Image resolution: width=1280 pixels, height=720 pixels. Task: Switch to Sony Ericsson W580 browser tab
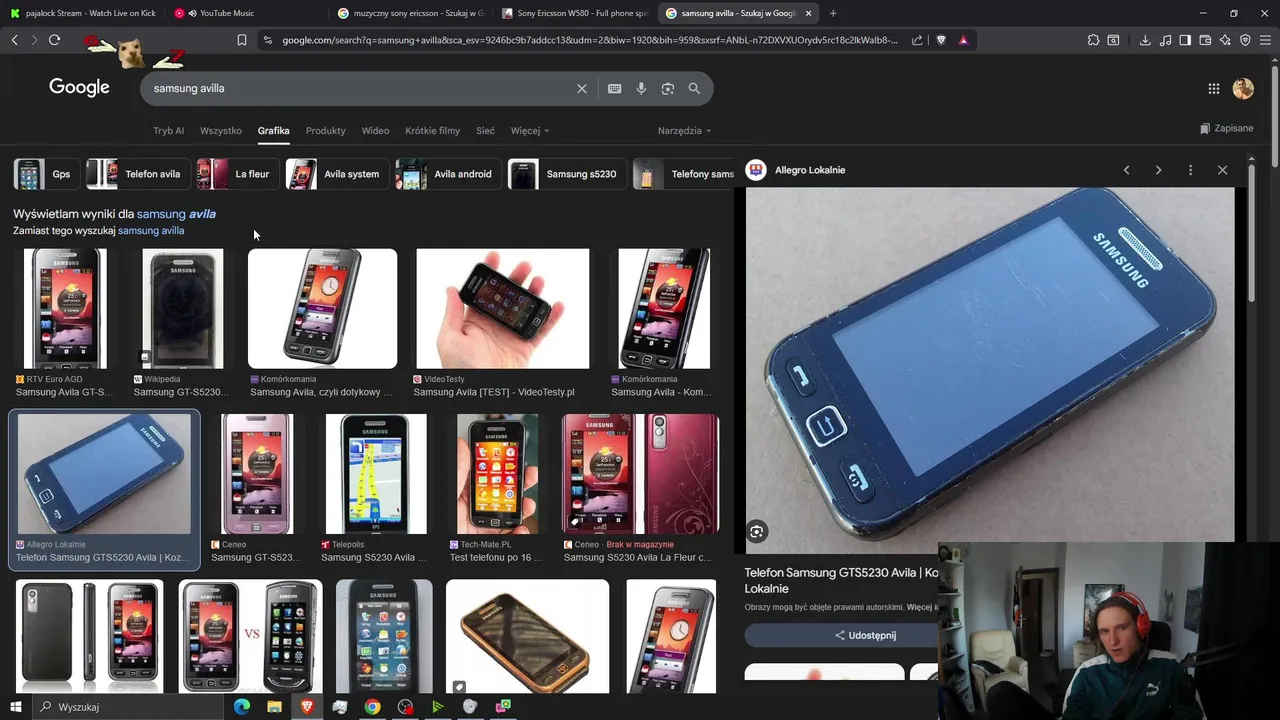[x=574, y=13]
